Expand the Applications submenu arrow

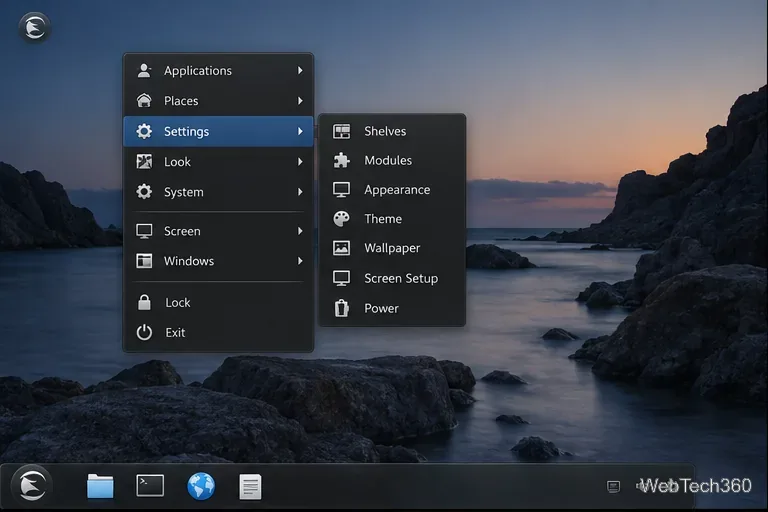coord(300,71)
